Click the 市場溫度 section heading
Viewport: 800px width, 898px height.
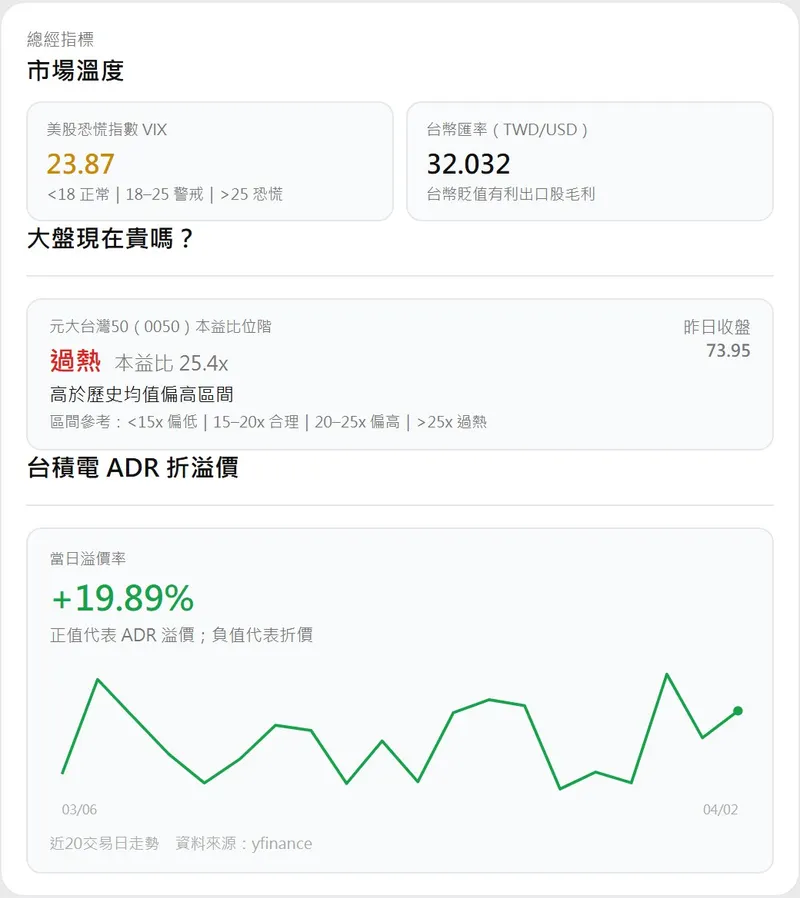[x=75, y=71]
